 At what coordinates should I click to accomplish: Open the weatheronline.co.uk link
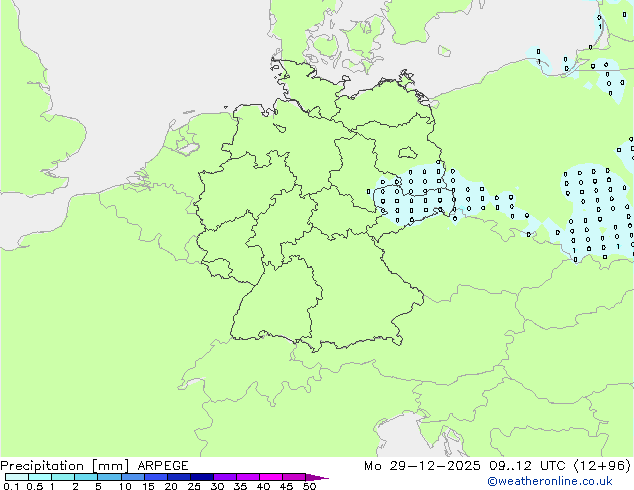click(x=550, y=481)
